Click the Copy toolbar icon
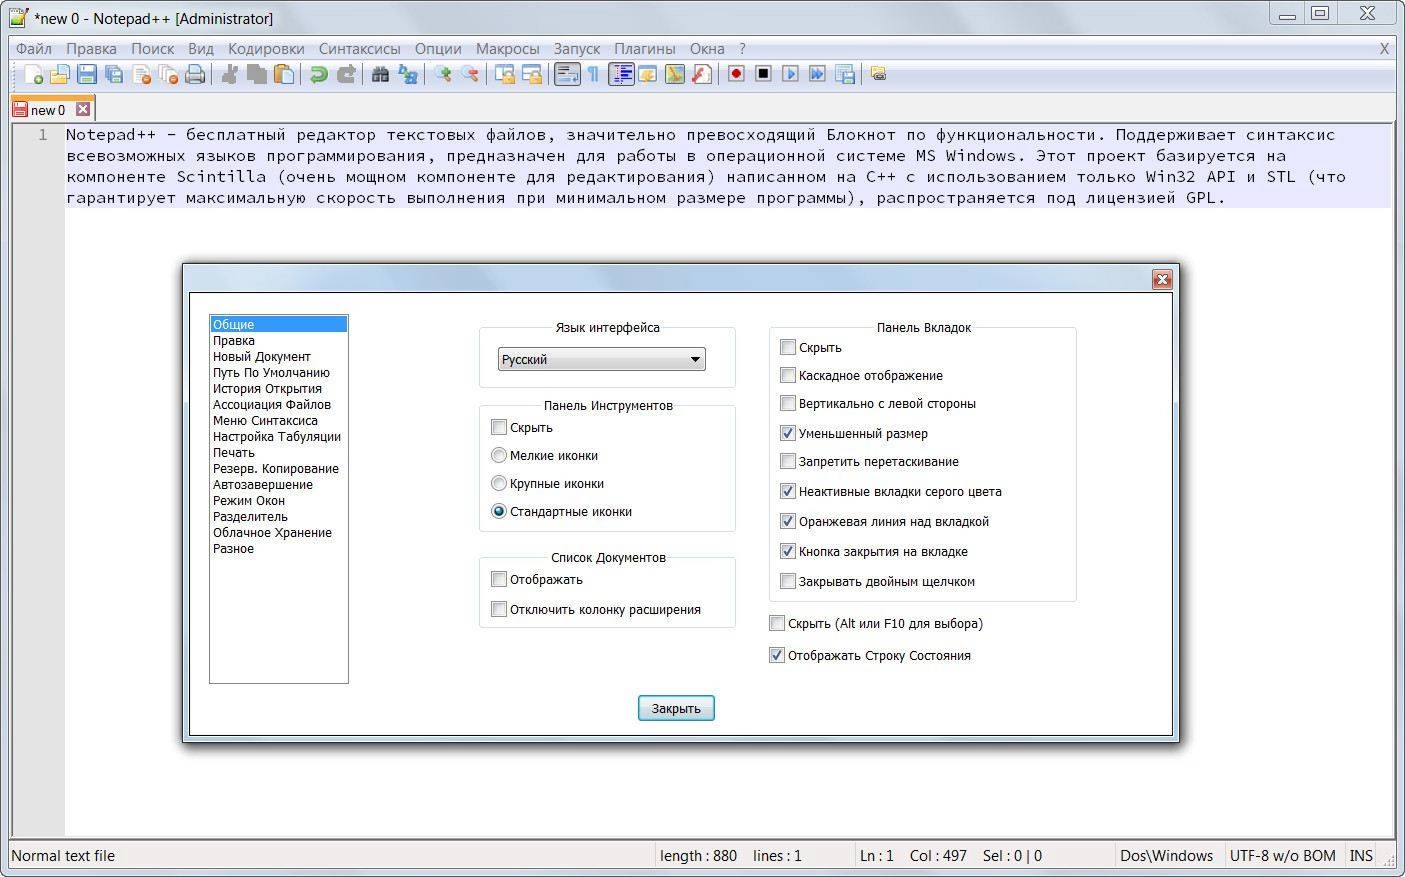1405x877 pixels. [257, 74]
